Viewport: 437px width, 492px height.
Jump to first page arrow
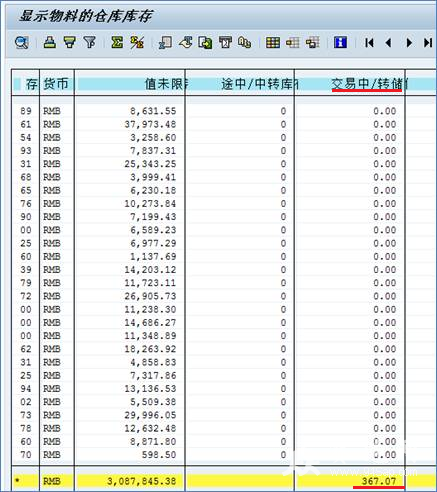369,43
